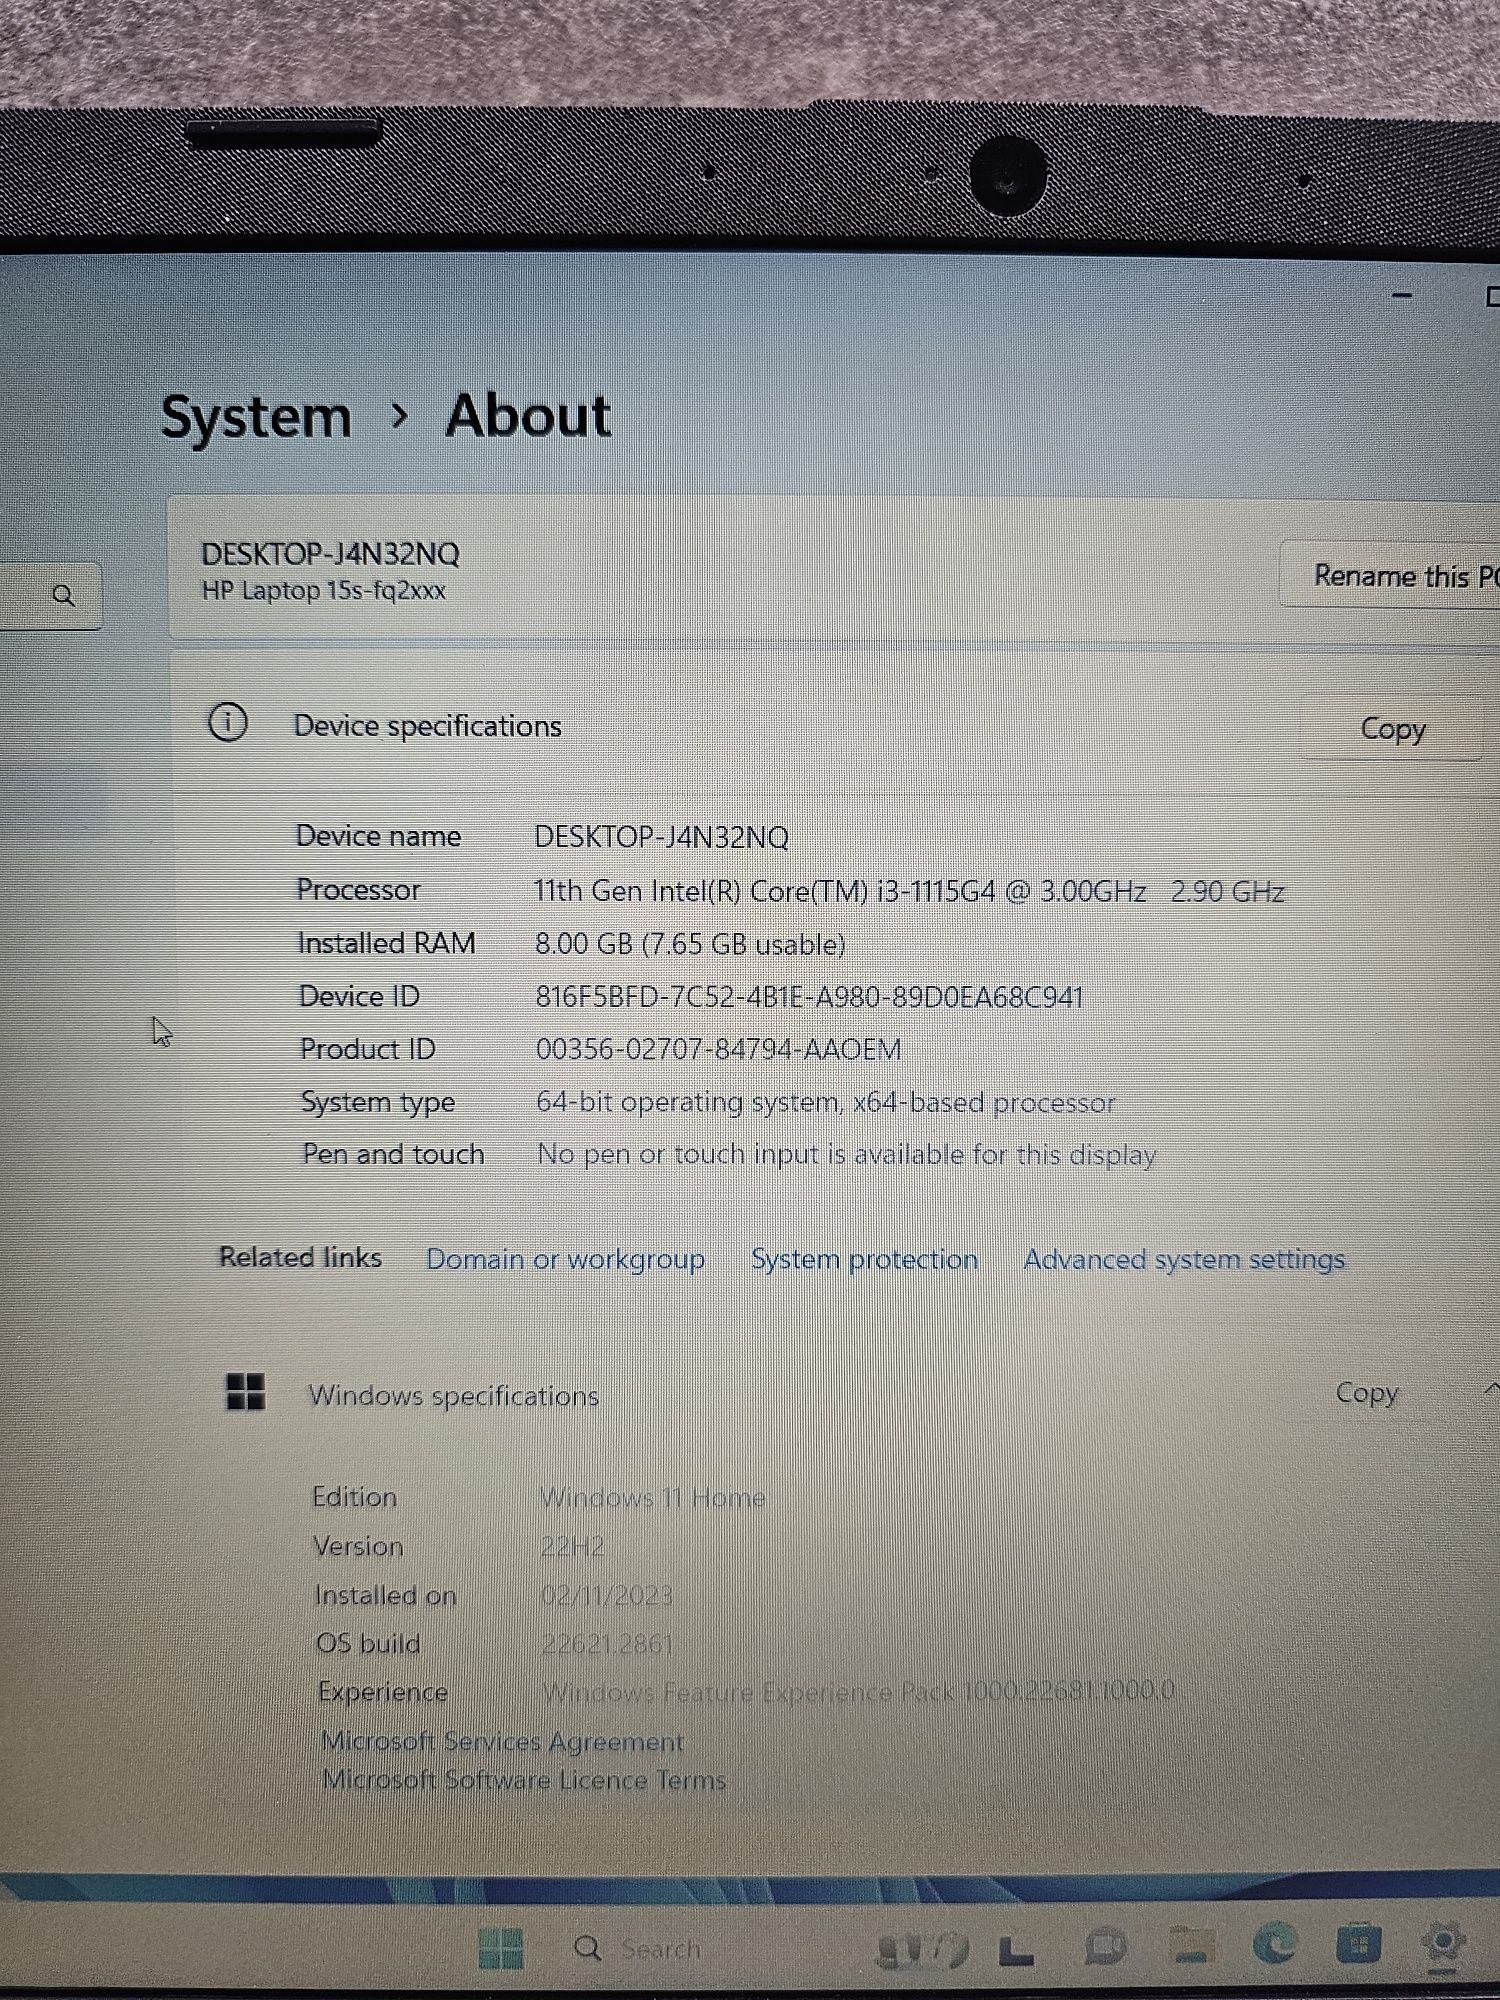Open Microsoft Services Agreement link
The width and height of the screenshot is (1500, 2000).
502,1741
